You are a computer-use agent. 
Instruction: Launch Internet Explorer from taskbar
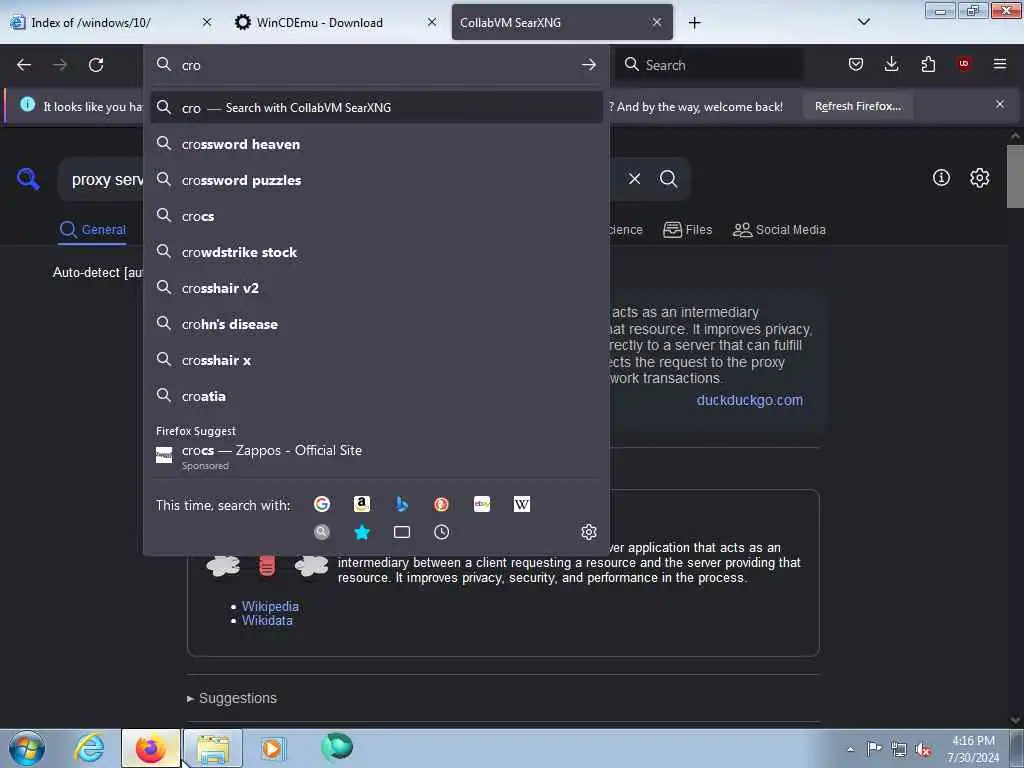click(89, 748)
